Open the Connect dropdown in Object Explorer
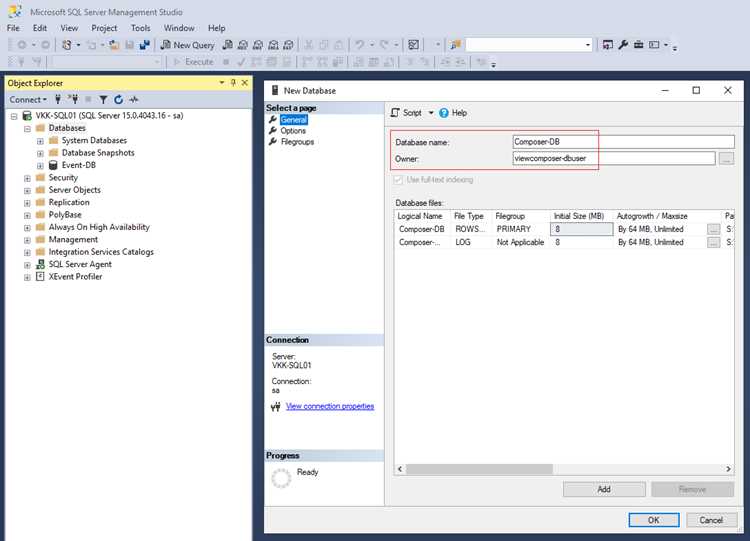750x541 pixels. click(28, 99)
